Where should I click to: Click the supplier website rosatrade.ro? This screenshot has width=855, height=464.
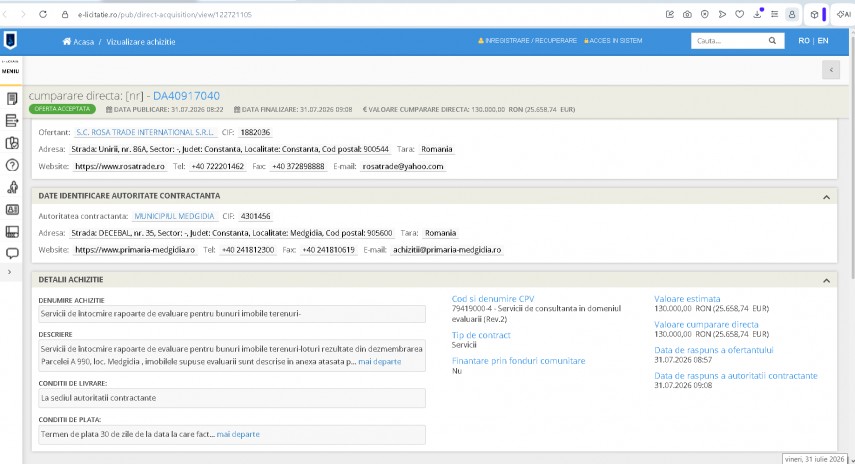pos(120,166)
